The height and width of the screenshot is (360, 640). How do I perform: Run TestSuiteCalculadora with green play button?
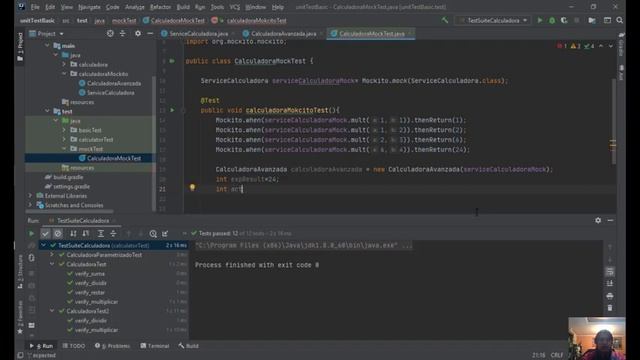tap(540, 20)
